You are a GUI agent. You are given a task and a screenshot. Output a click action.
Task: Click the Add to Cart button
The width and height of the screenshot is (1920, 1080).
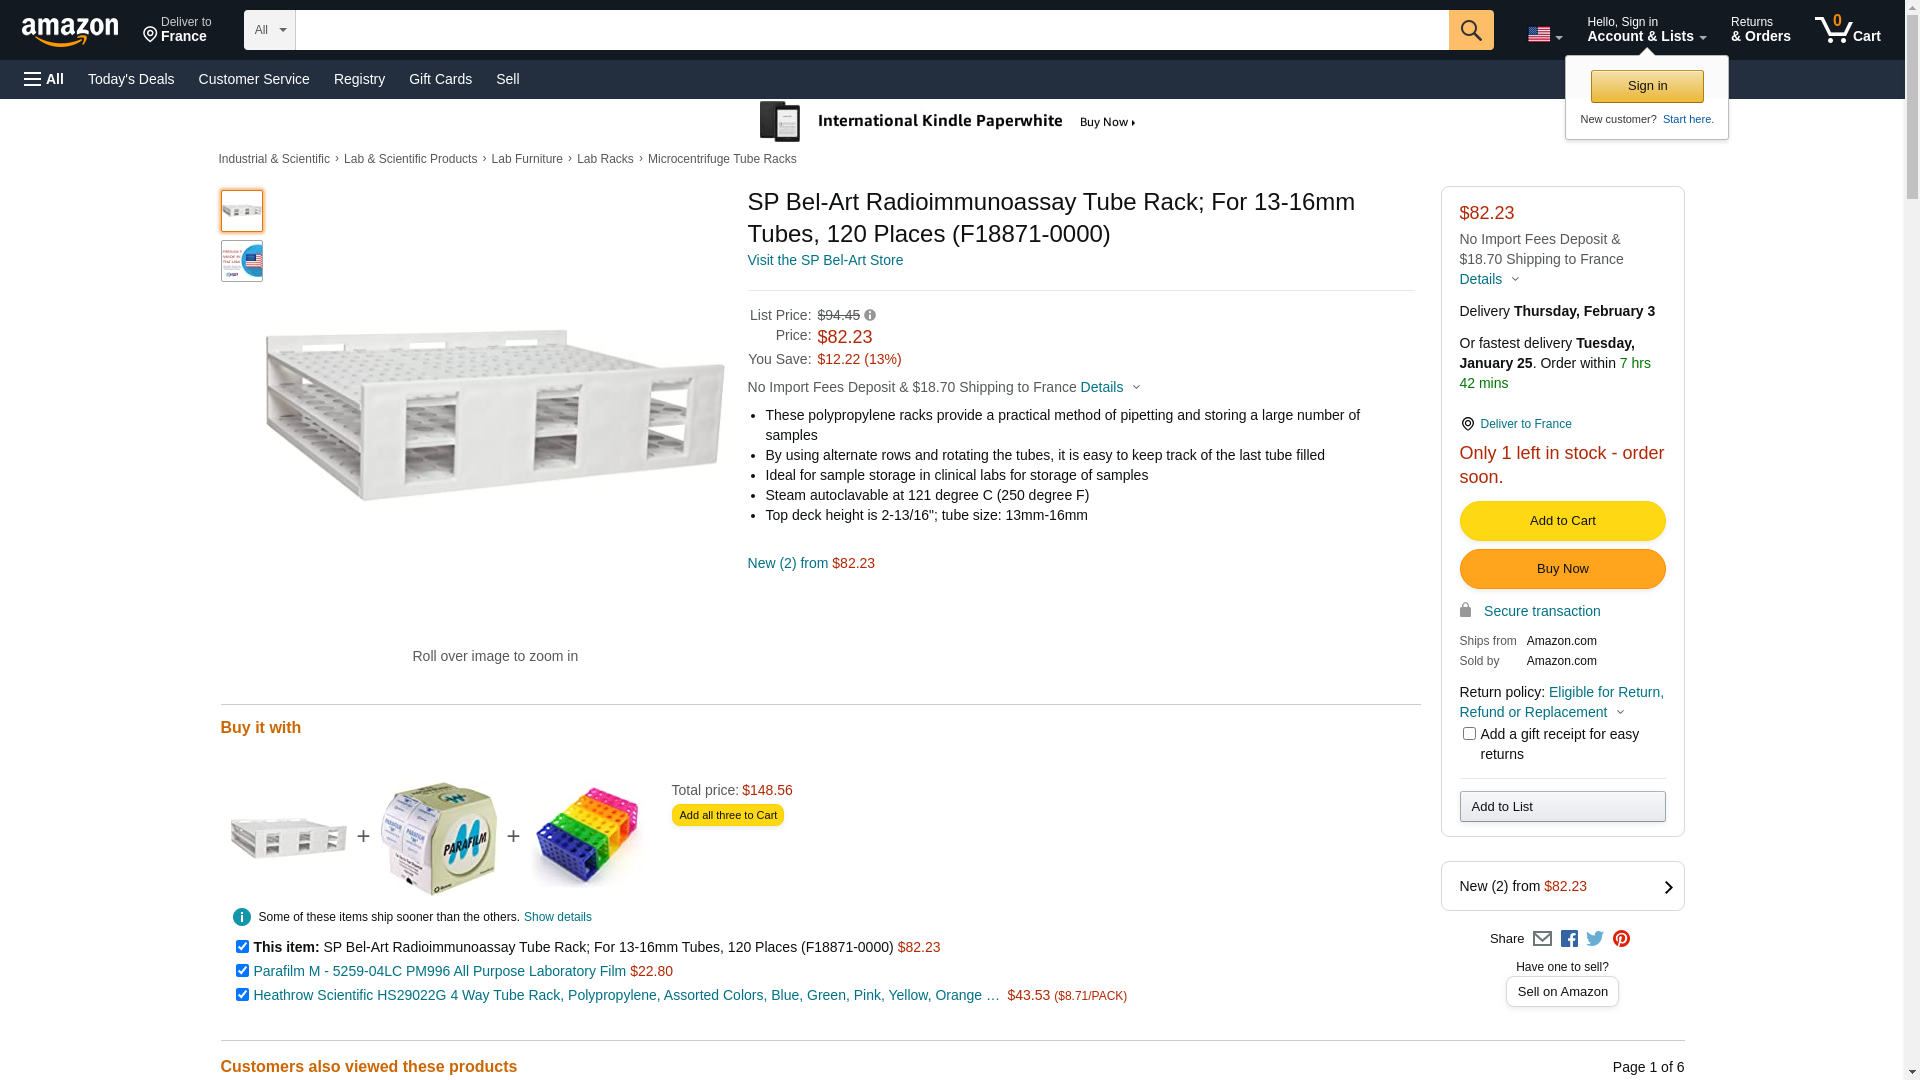[1562, 521]
